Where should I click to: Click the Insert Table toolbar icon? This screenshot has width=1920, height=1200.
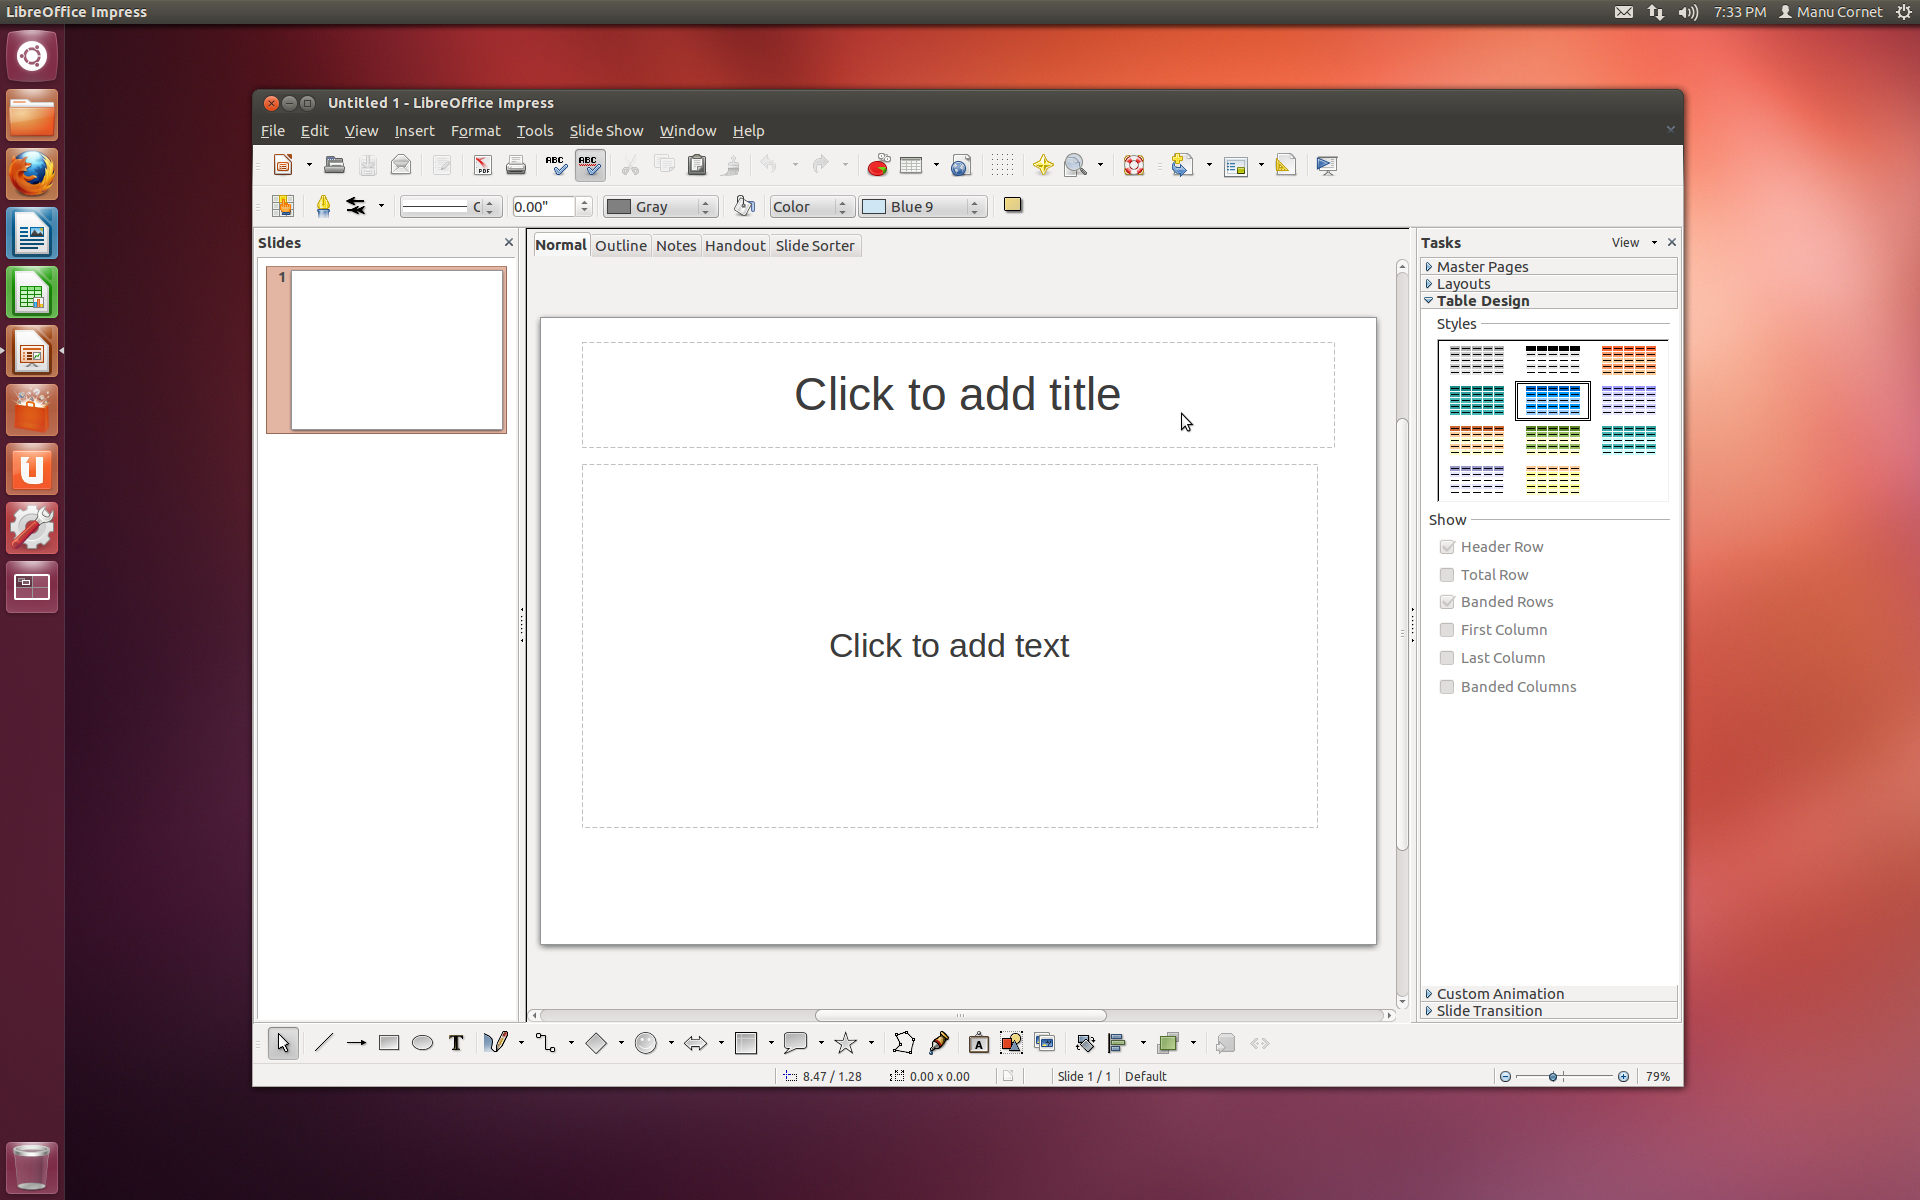(911, 166)
